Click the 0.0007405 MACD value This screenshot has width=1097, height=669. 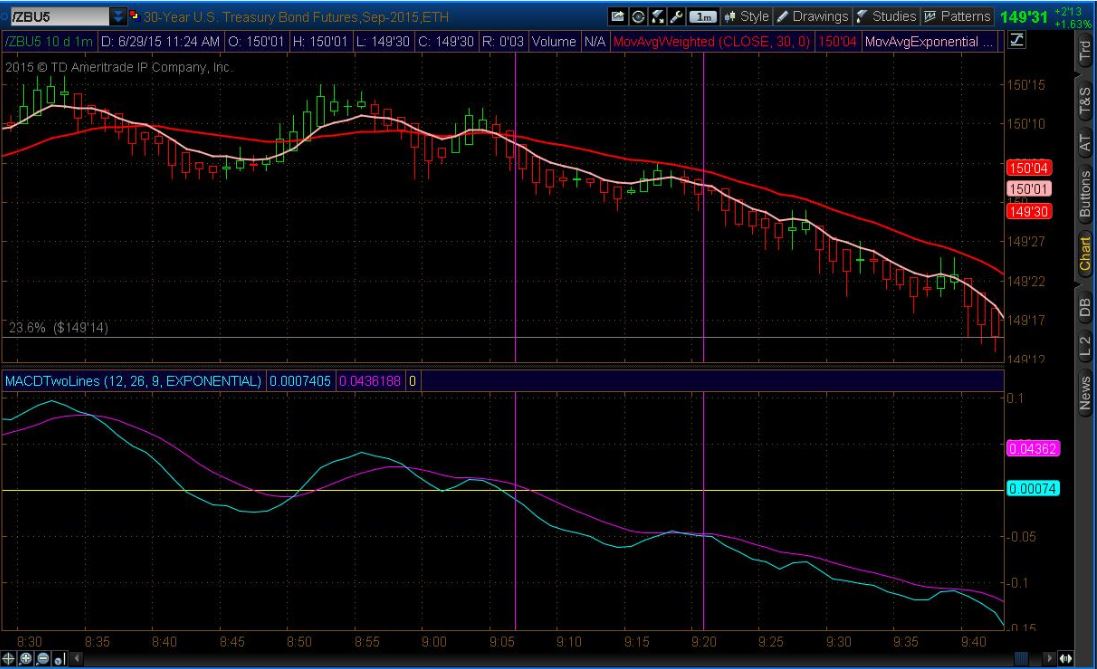(x=300, y=381)
